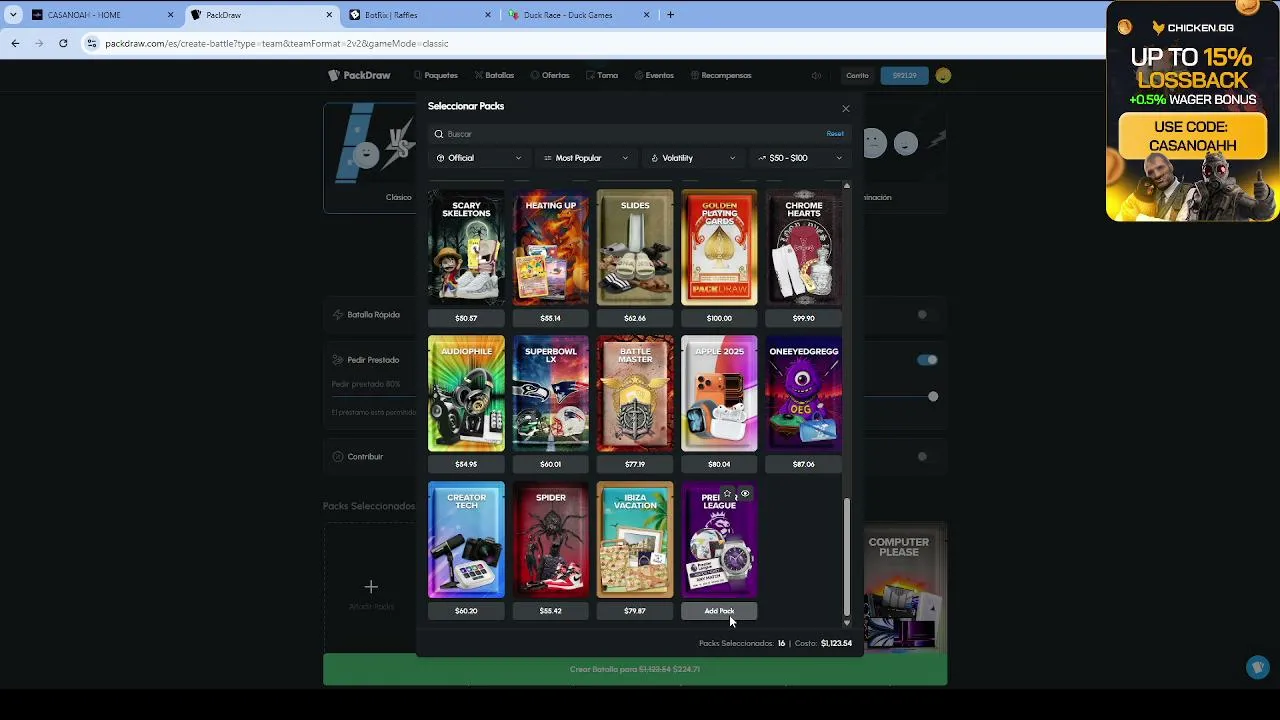Click the pack list scroll down arrow
Viewport: 1280px width, 720px height.
click(847, 623)
